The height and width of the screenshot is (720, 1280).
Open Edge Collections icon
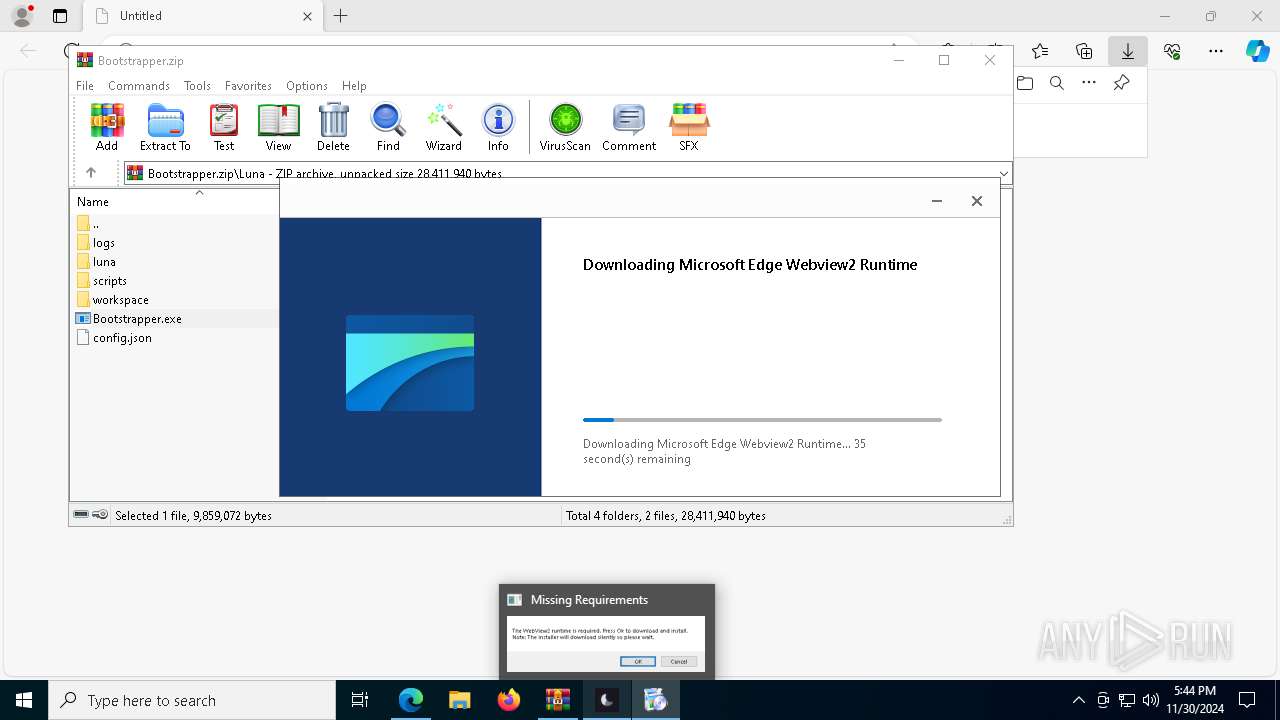point(1084,51)
